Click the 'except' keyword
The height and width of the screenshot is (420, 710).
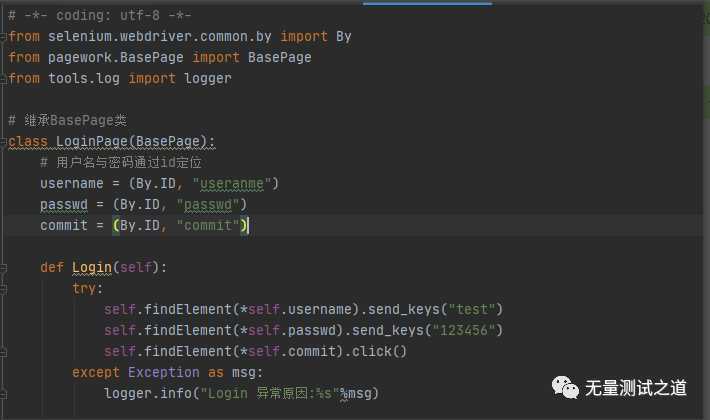[96, 372]
